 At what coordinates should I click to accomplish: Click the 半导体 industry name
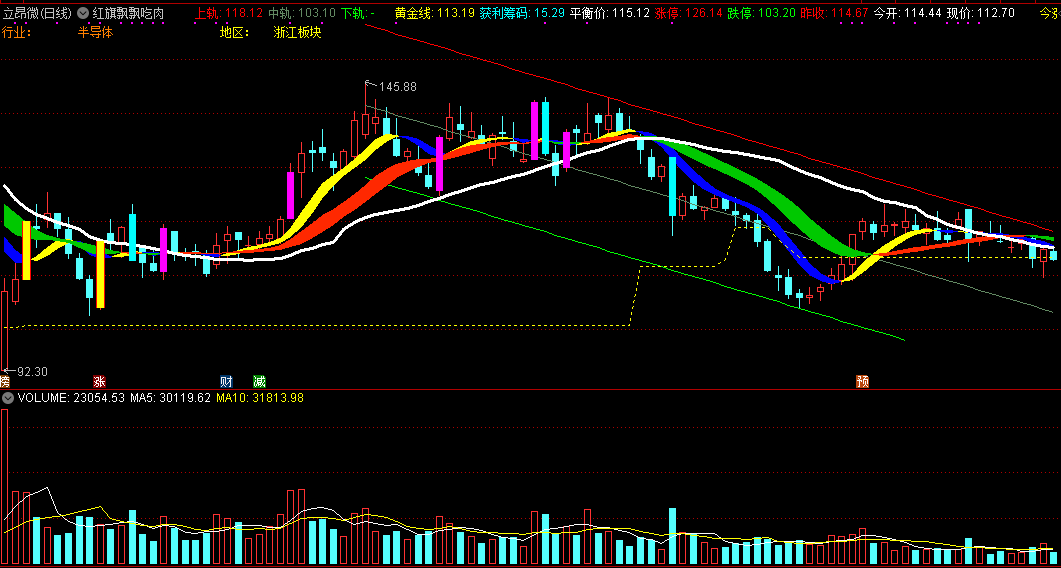click(x=95, y=32)
